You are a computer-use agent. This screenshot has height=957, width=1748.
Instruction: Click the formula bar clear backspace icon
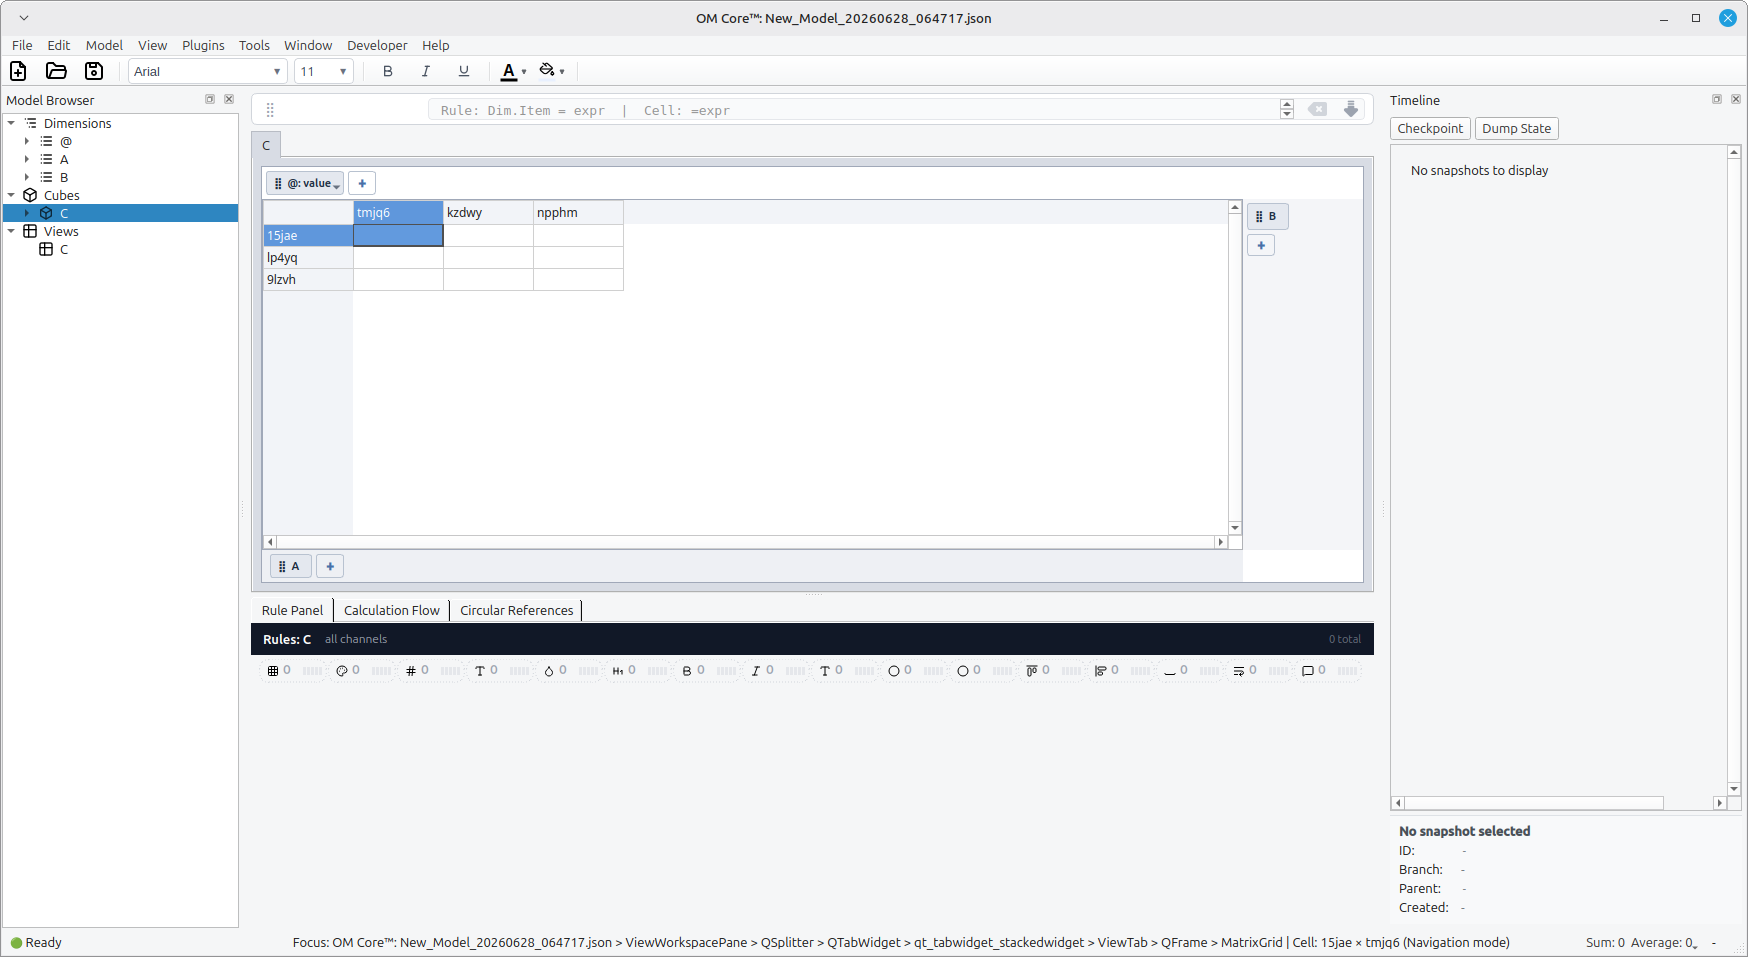pyautogui.click(x=1318, y=110)
